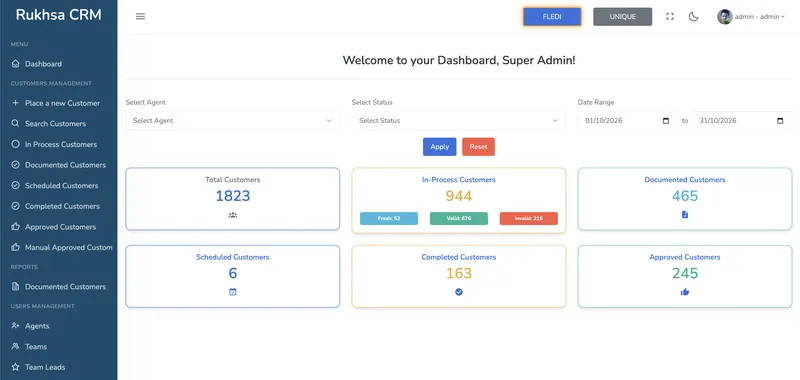Click the start date field 01/10/2026
The height and width of the screenshot is (380, 800).
click(627, 121)
